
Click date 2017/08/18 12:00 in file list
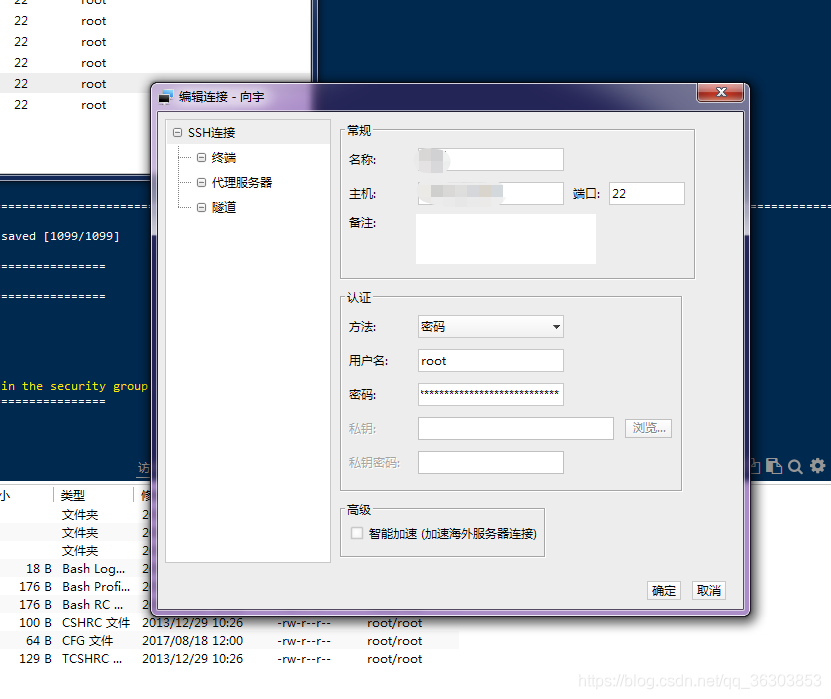pos(192,641)
